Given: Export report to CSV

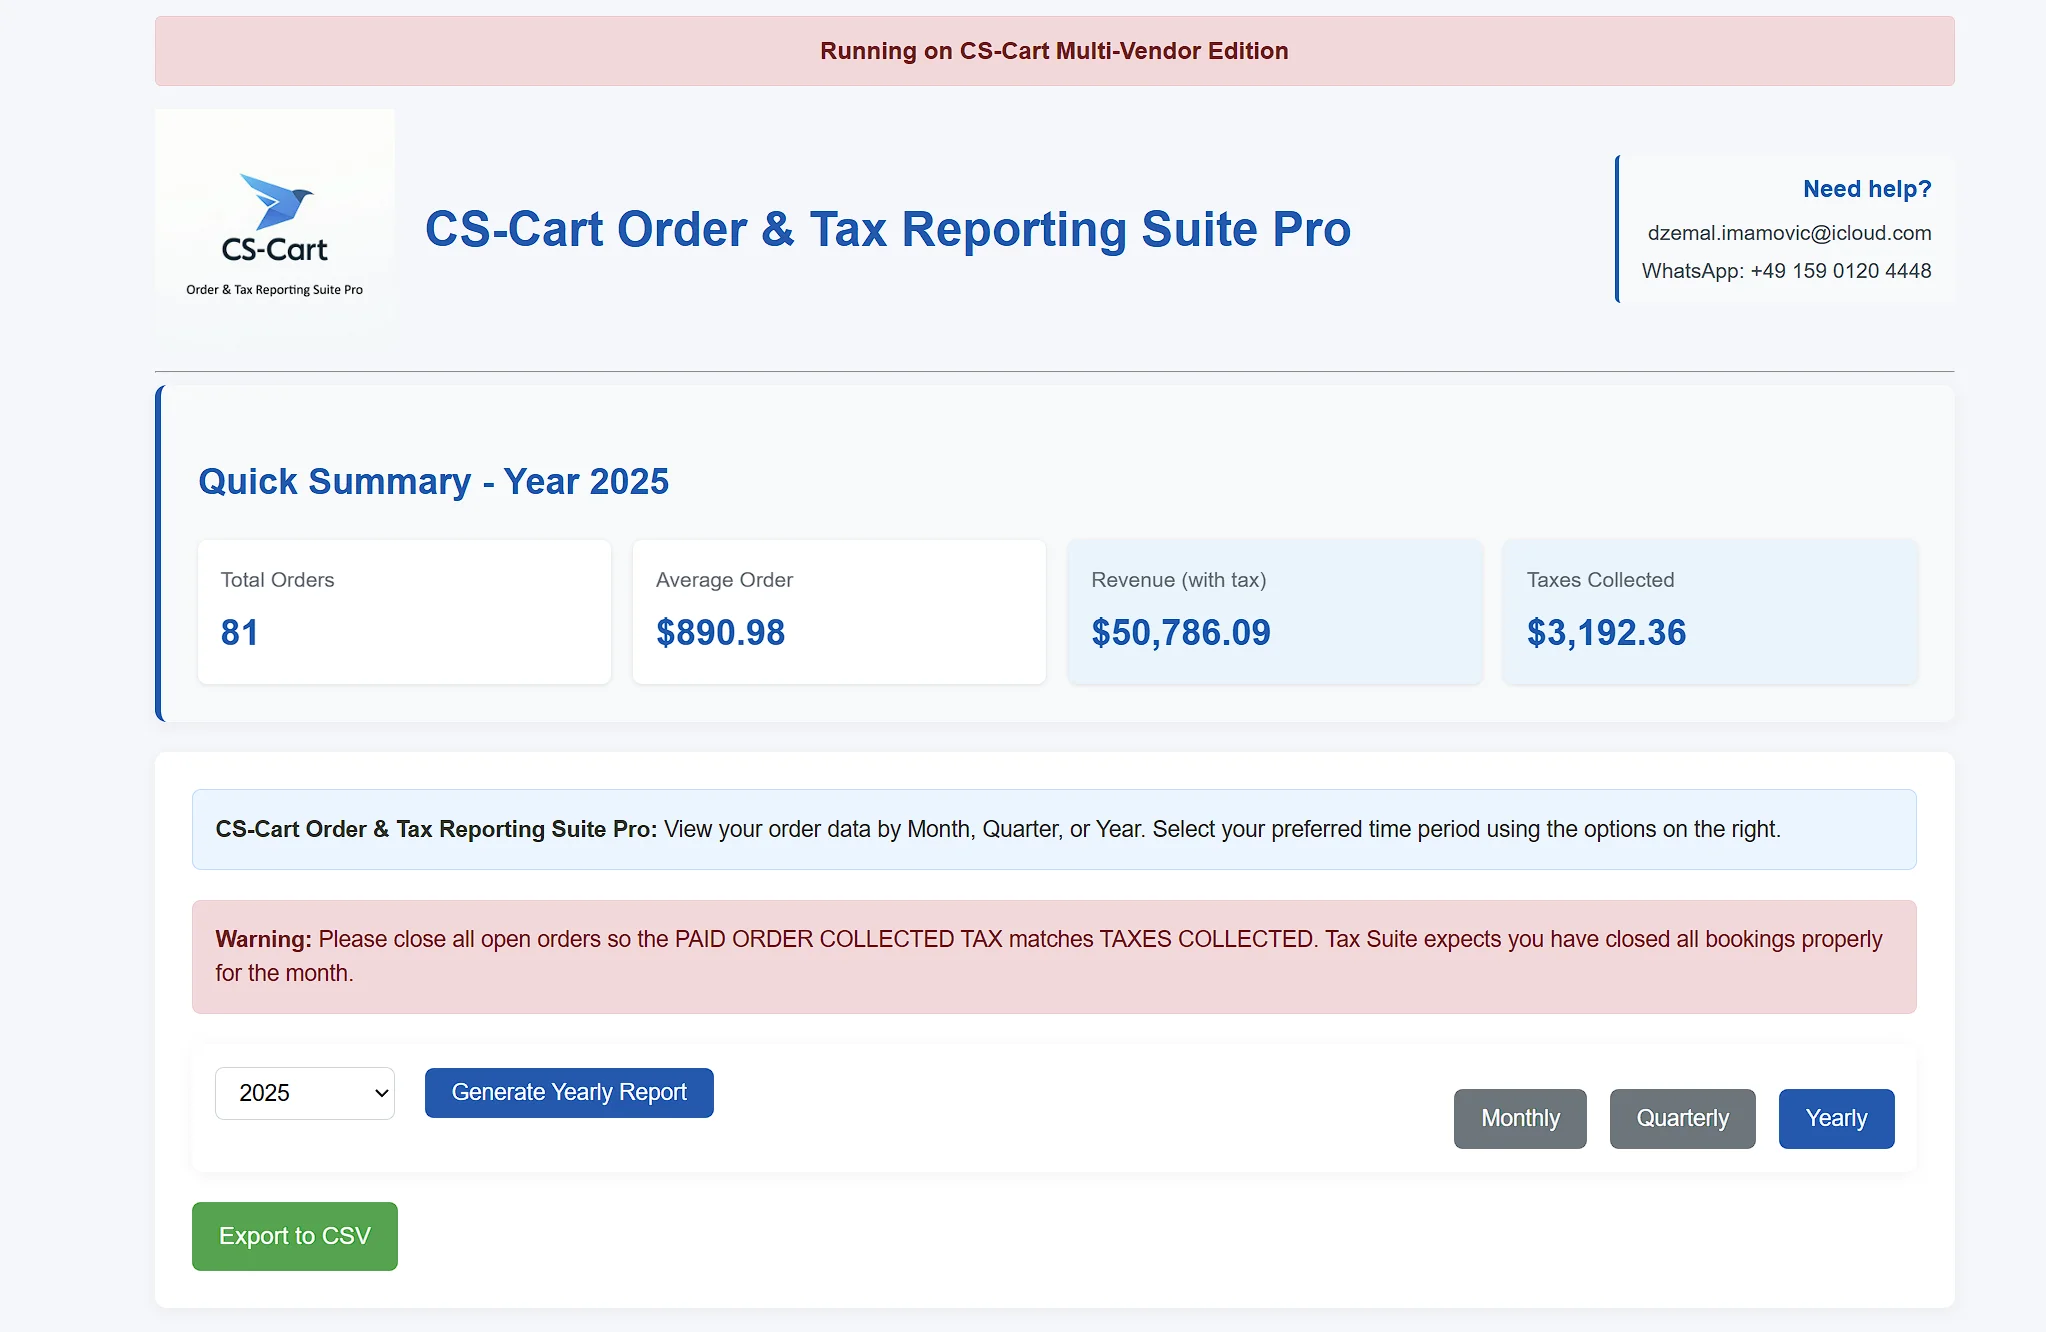Looking at the screenshot, I should tap(294, 1236).
